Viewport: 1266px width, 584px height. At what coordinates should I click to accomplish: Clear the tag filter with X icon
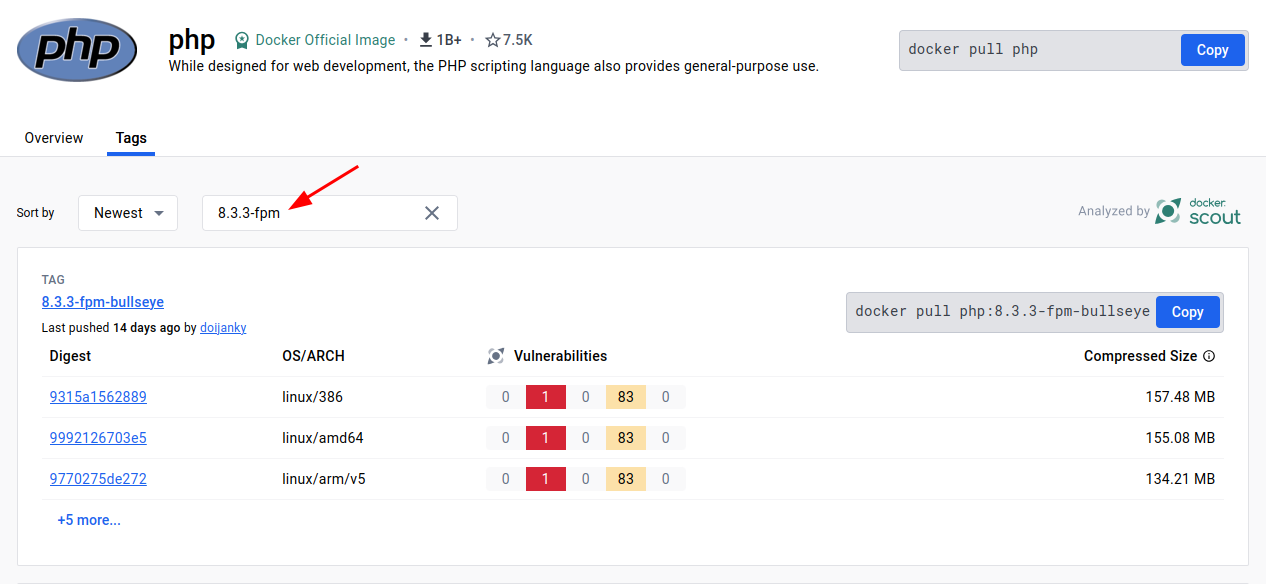432,213
